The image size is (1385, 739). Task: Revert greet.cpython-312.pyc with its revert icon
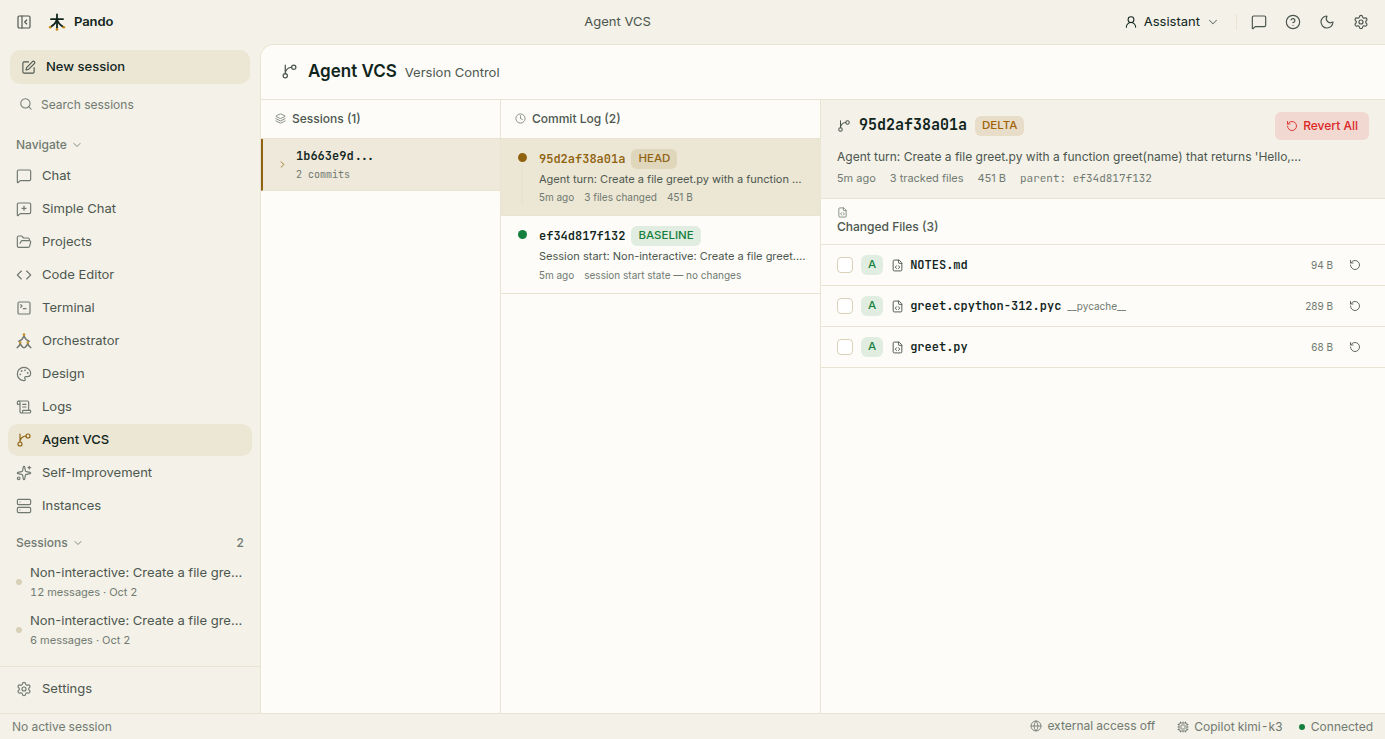[1355, 306]
